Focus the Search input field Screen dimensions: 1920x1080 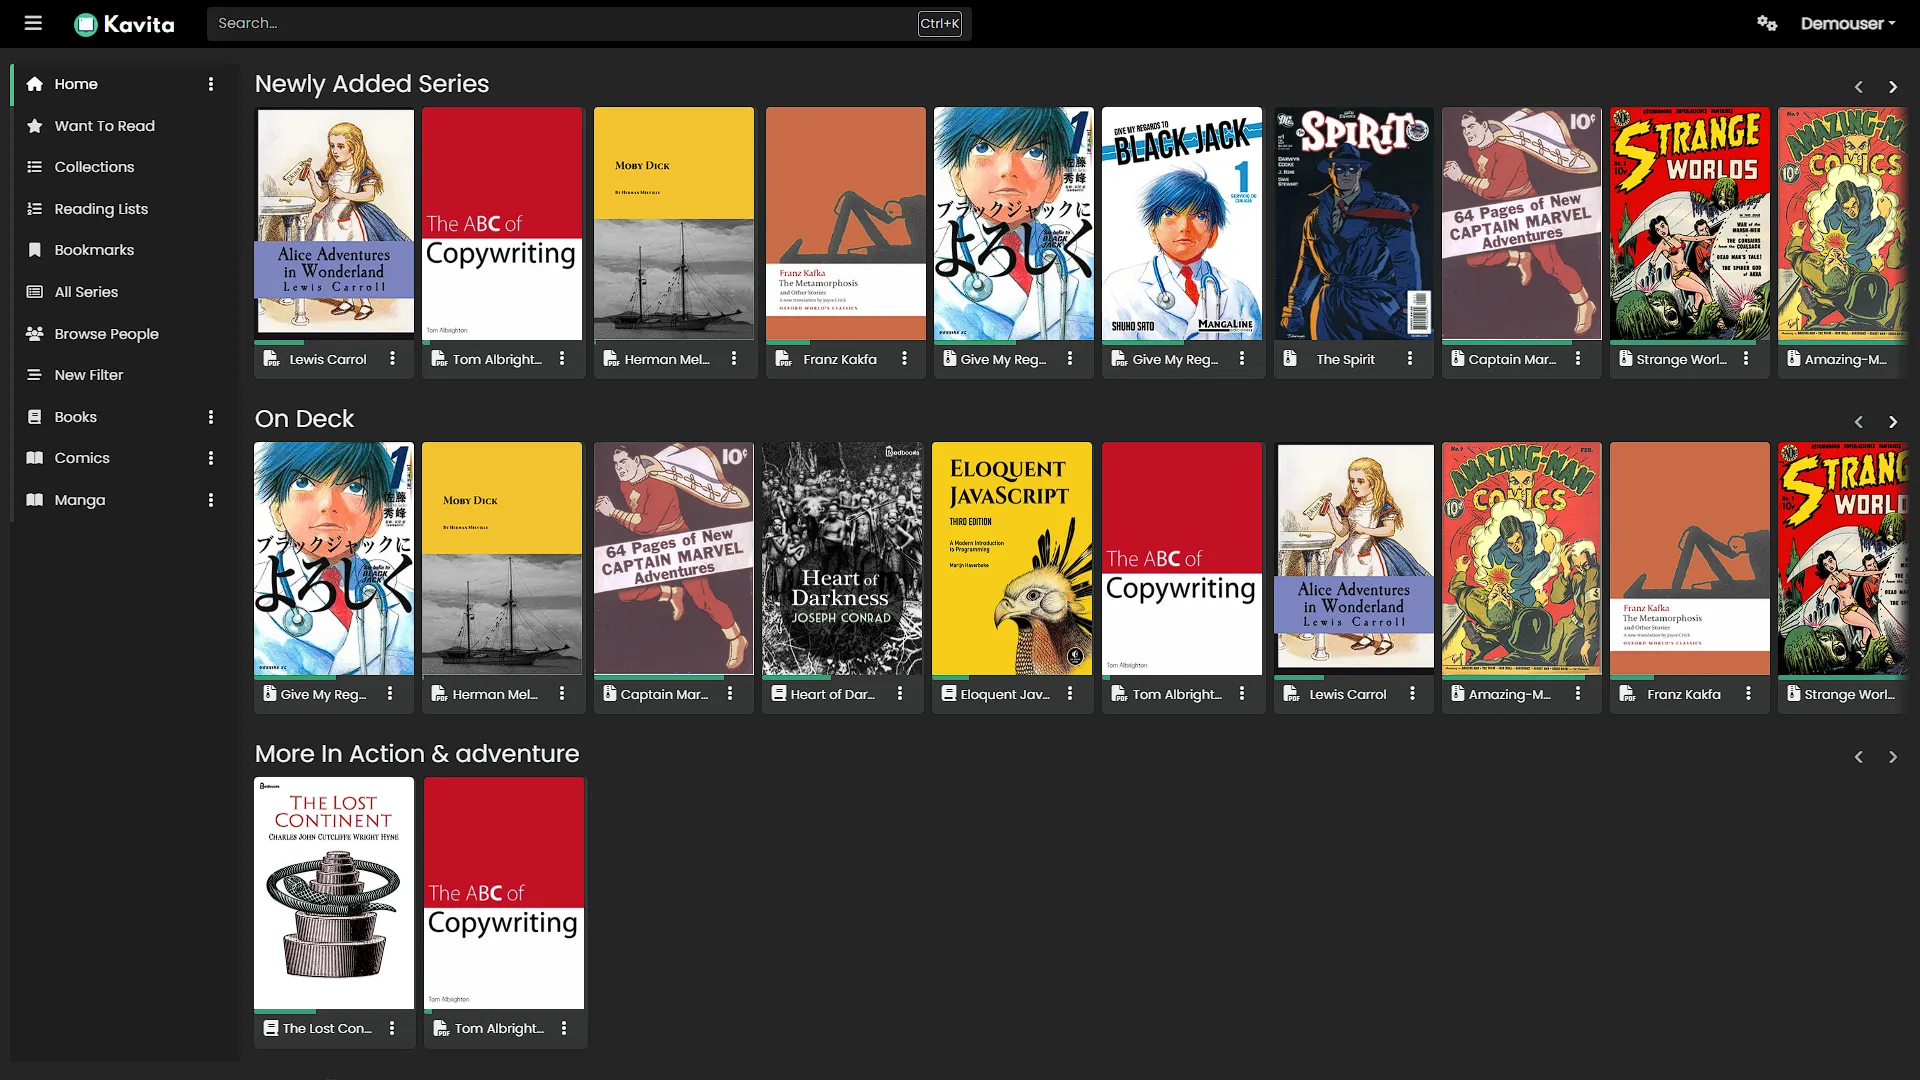coord(588,23)
